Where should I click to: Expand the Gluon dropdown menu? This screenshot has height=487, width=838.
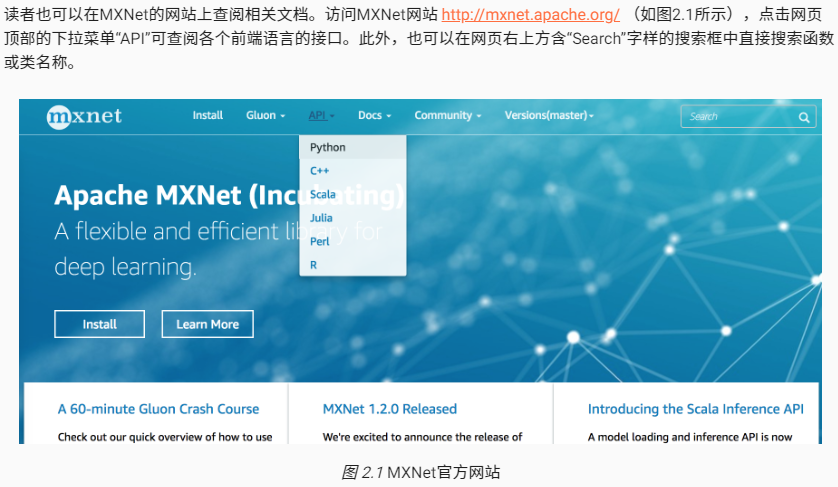[266, 115]
